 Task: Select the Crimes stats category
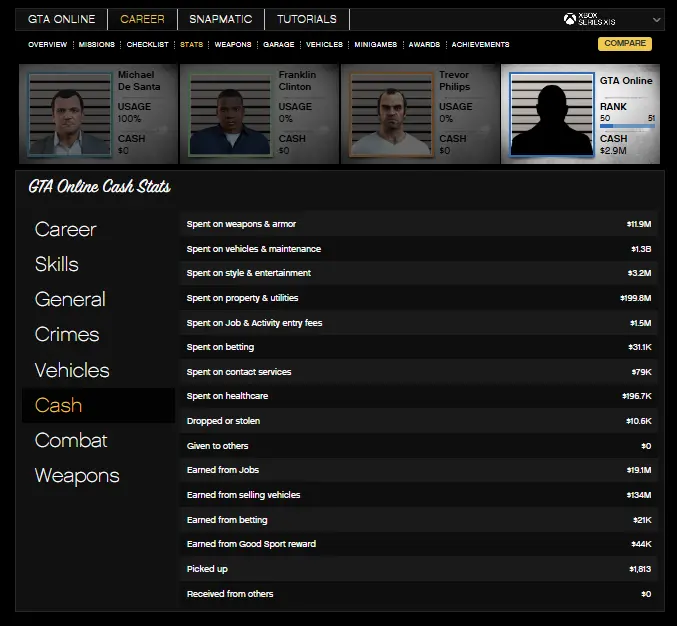(x=67, y=334)
